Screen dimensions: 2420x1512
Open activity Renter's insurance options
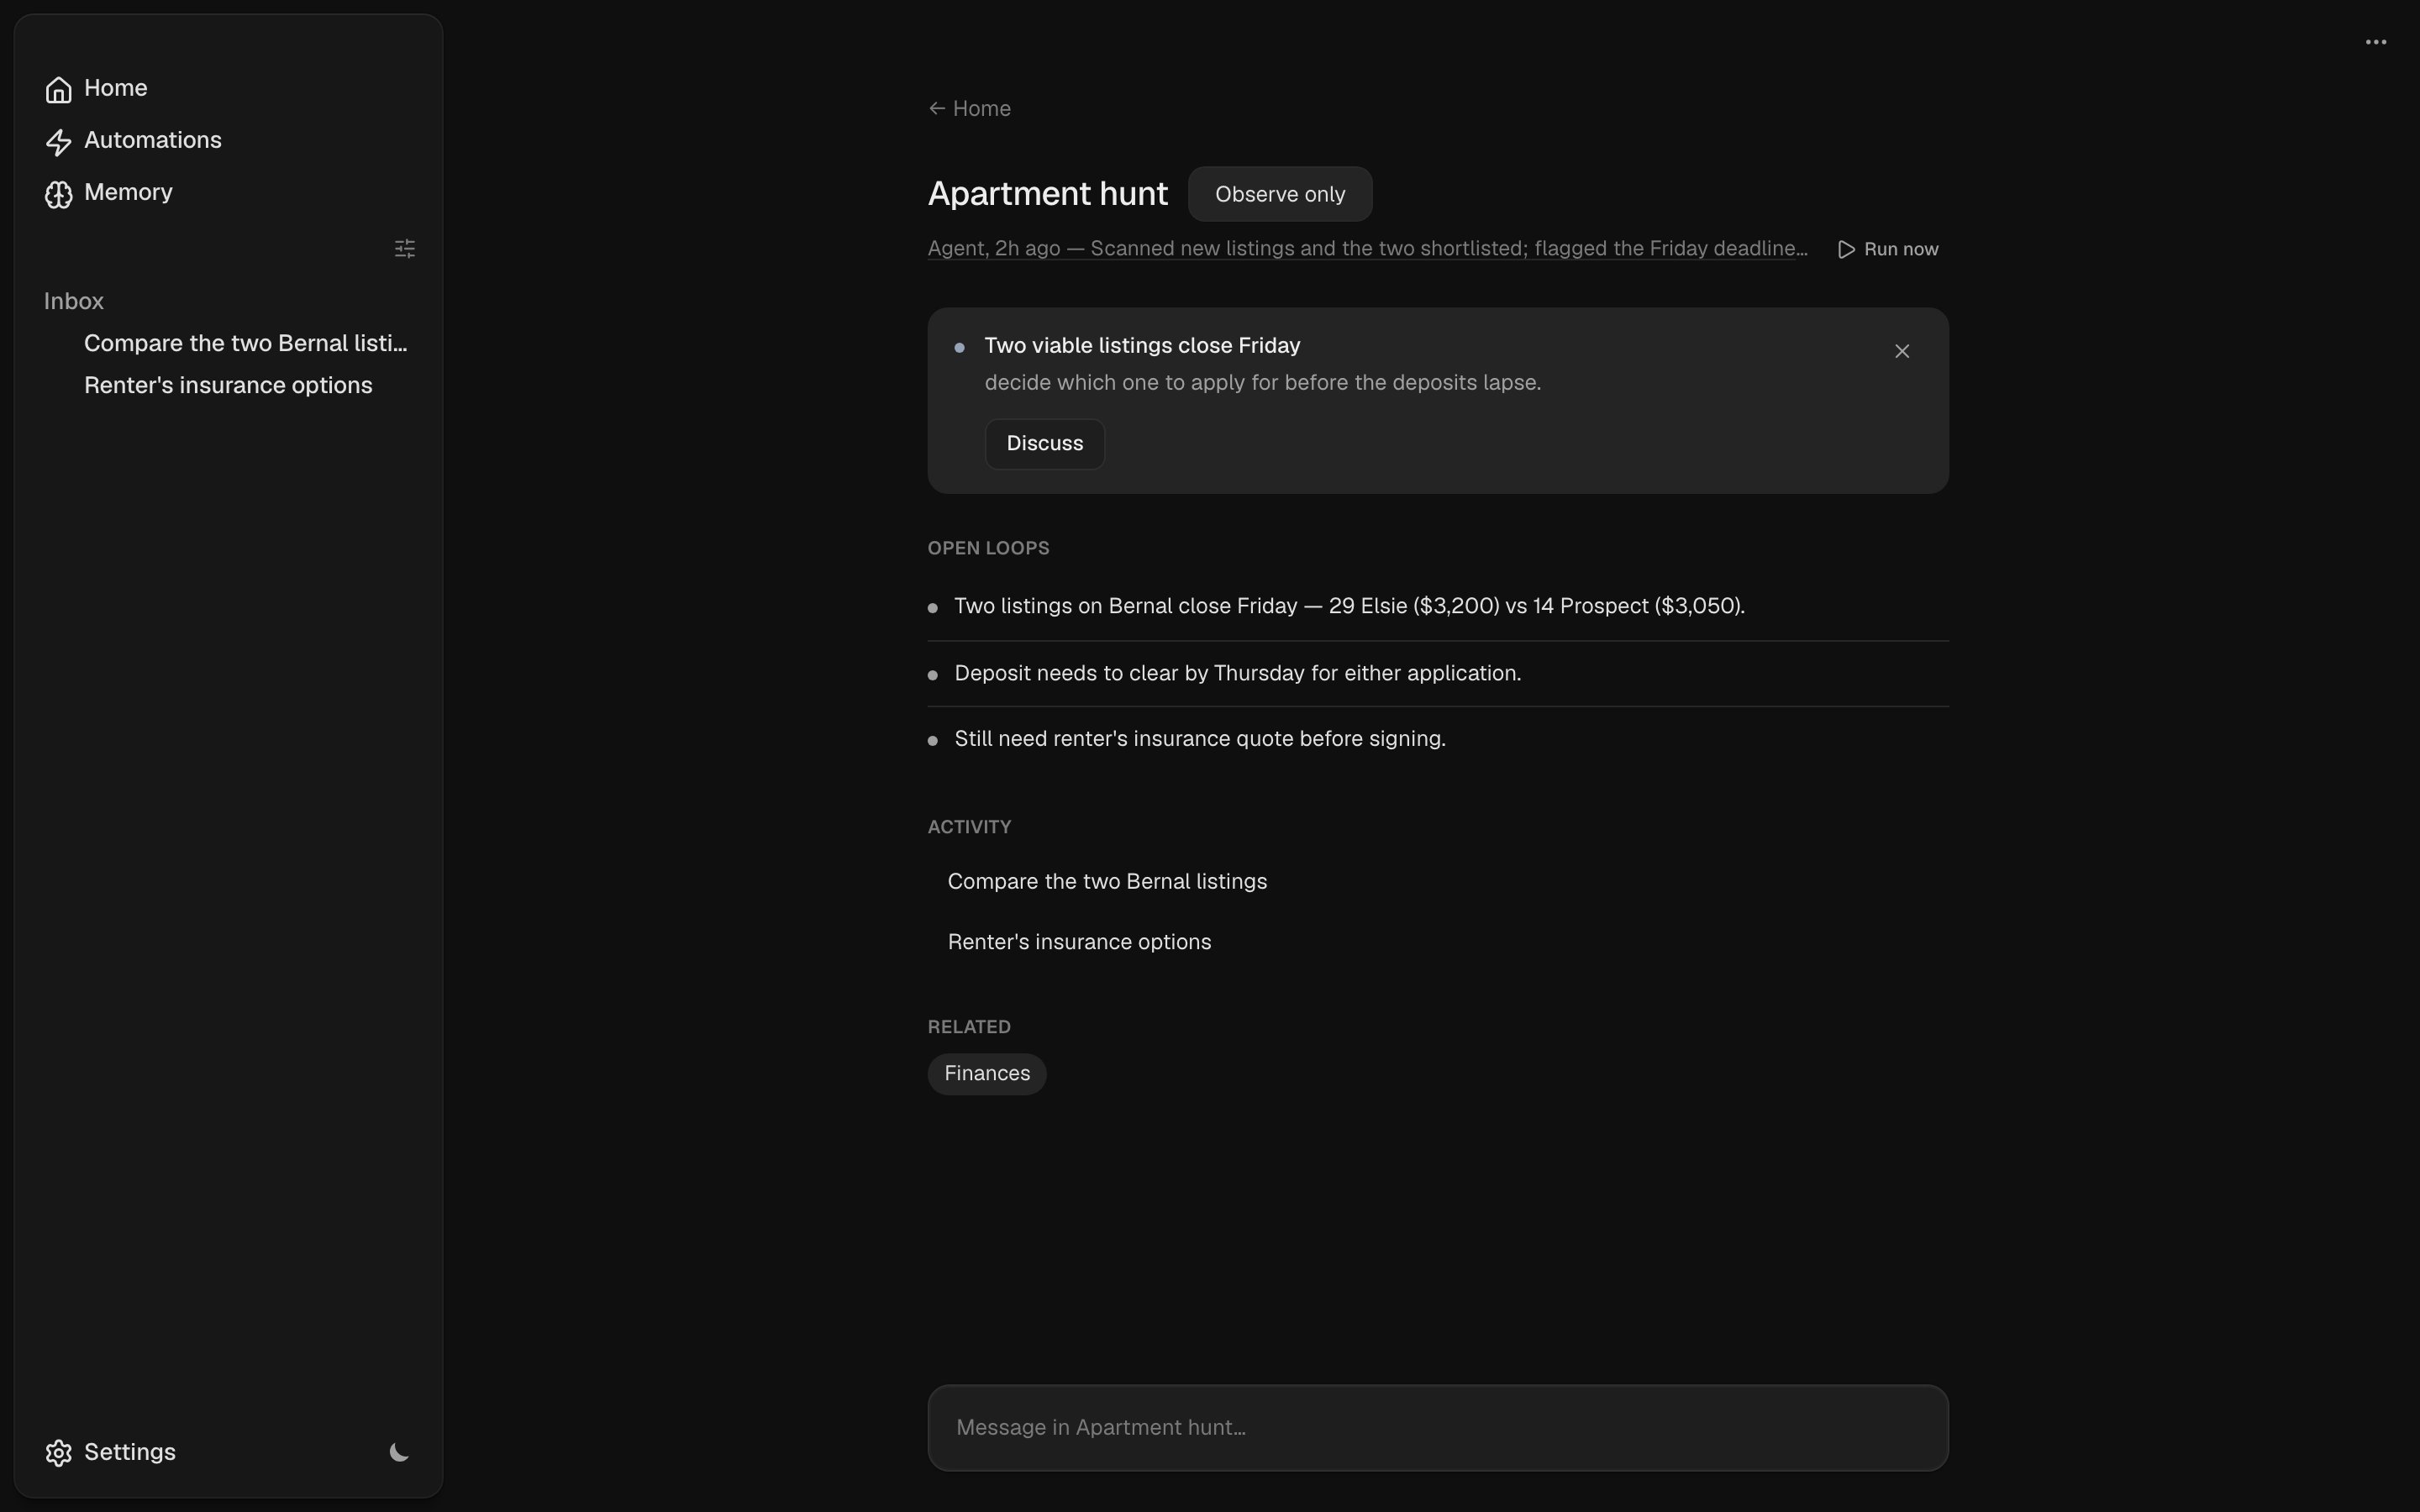coord(1079,942)
